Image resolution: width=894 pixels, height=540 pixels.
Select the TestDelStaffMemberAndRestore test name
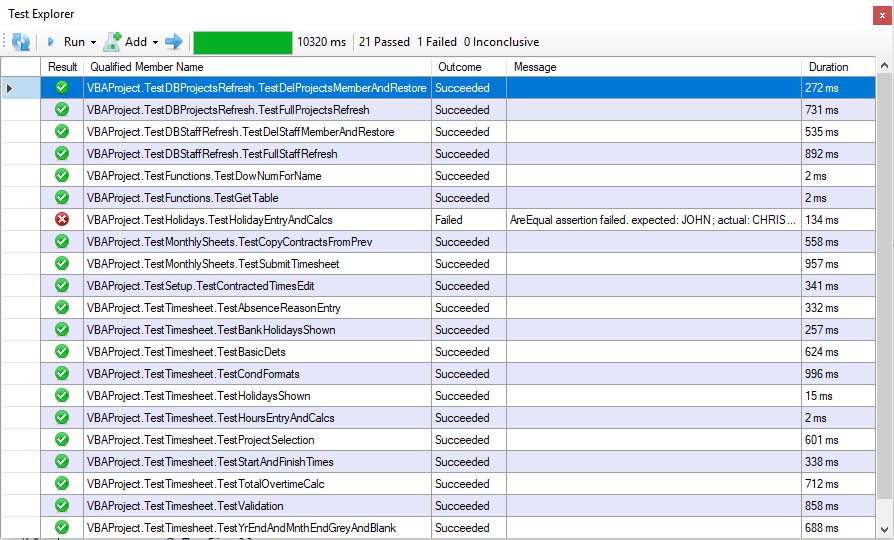point(241,132)
